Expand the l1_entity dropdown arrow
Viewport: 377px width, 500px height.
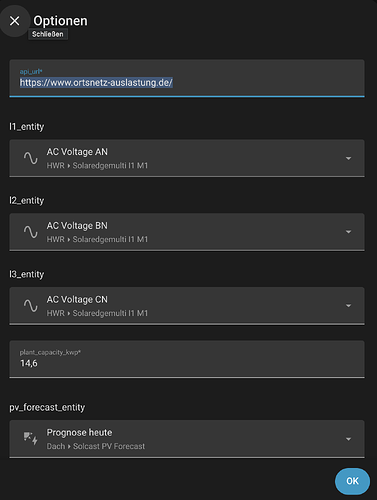point(348,158)
